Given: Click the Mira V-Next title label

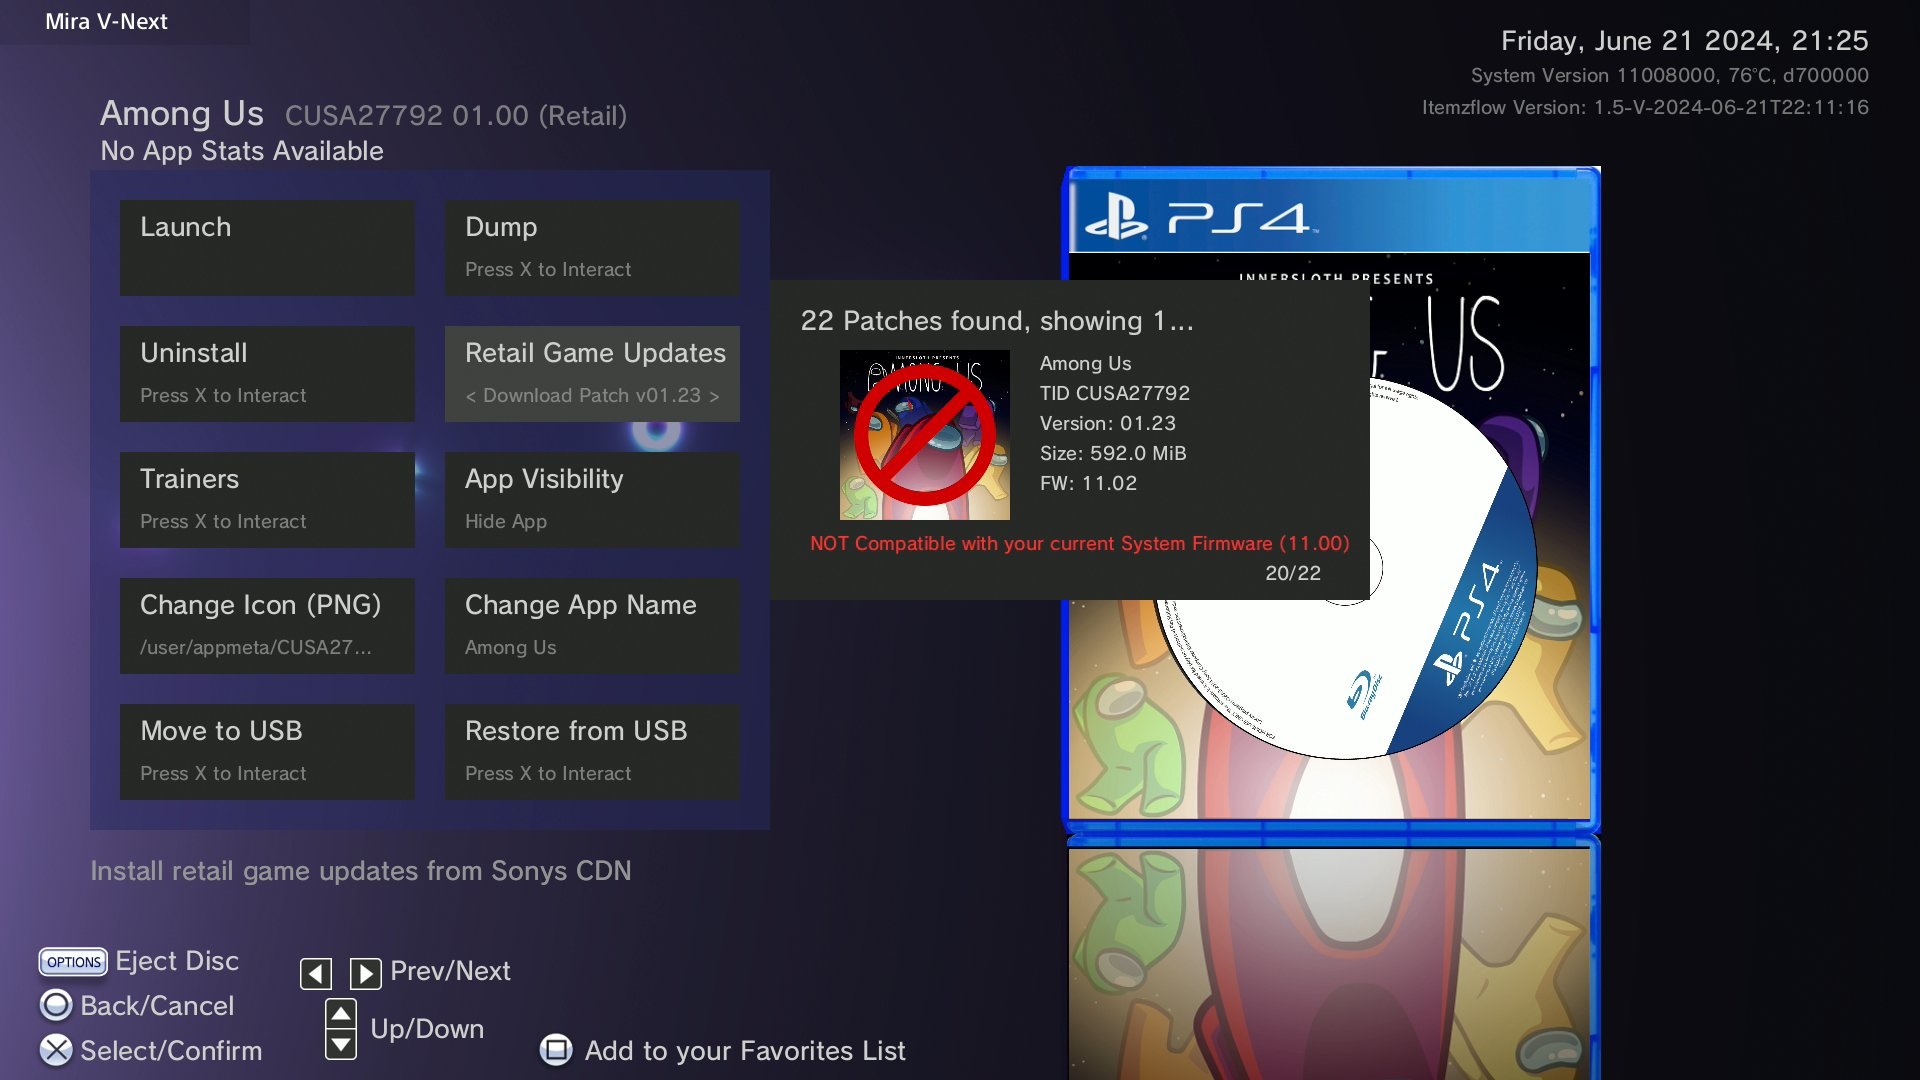Looking at the screenshot, I should pyautogui.click(x=106, y=22).
